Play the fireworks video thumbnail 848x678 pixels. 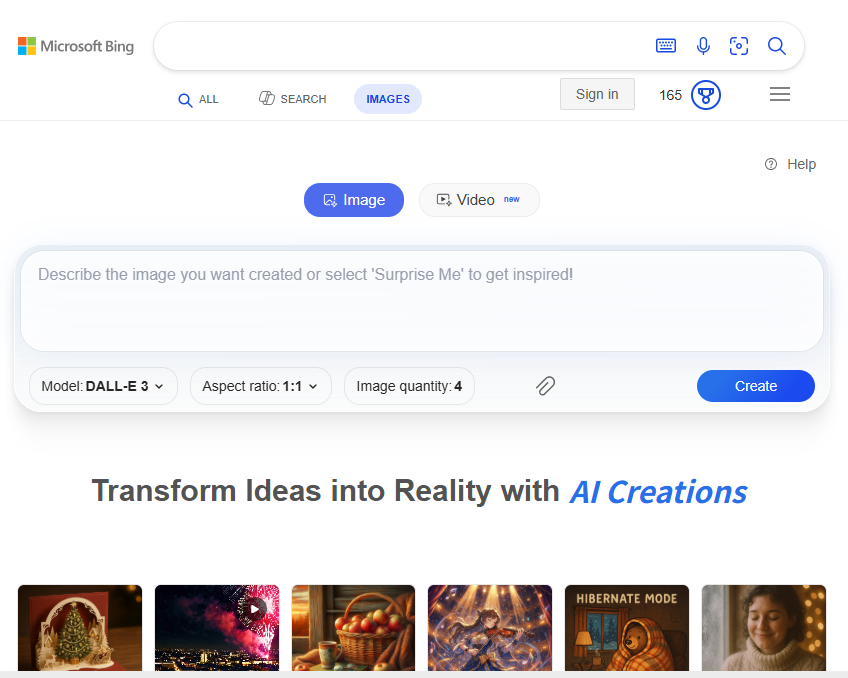click(254, 608)
